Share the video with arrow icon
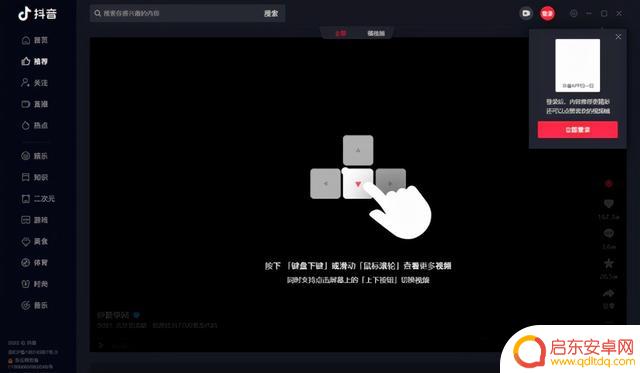The height and width of the screenshot is (373, 640). click(x=609, y=293)
